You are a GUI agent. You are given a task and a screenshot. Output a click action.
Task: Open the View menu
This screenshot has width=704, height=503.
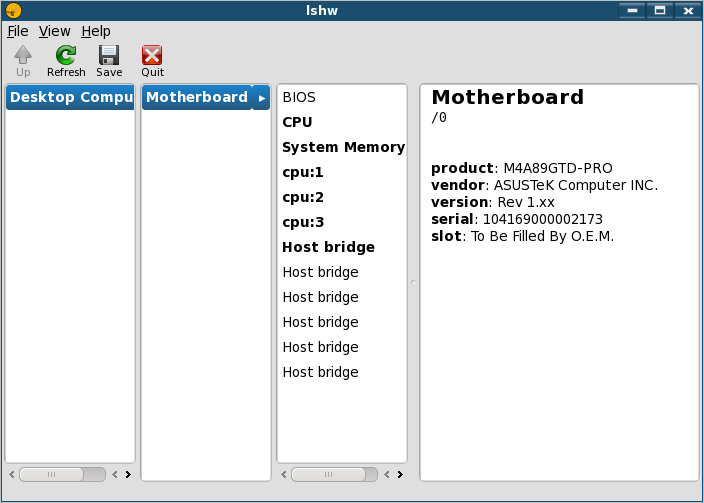pyautogui.click(x=54, y=31)
